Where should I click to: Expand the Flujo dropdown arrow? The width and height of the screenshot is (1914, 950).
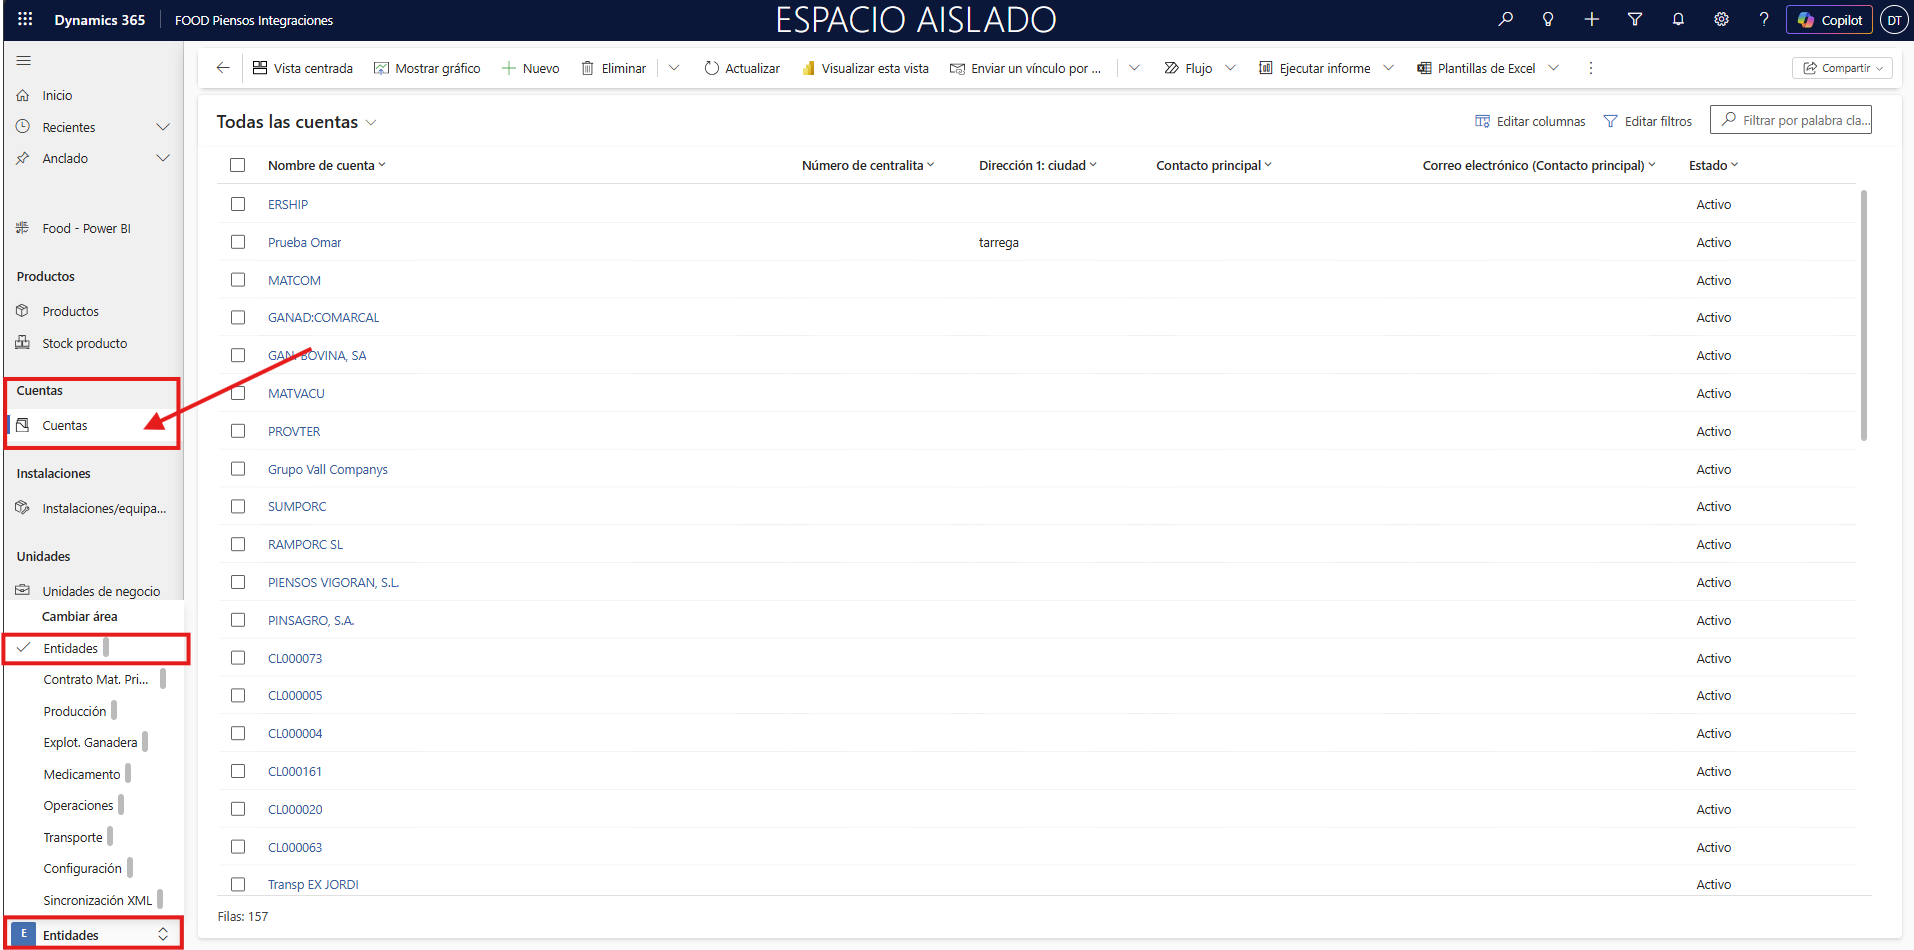pos(1230,68)
